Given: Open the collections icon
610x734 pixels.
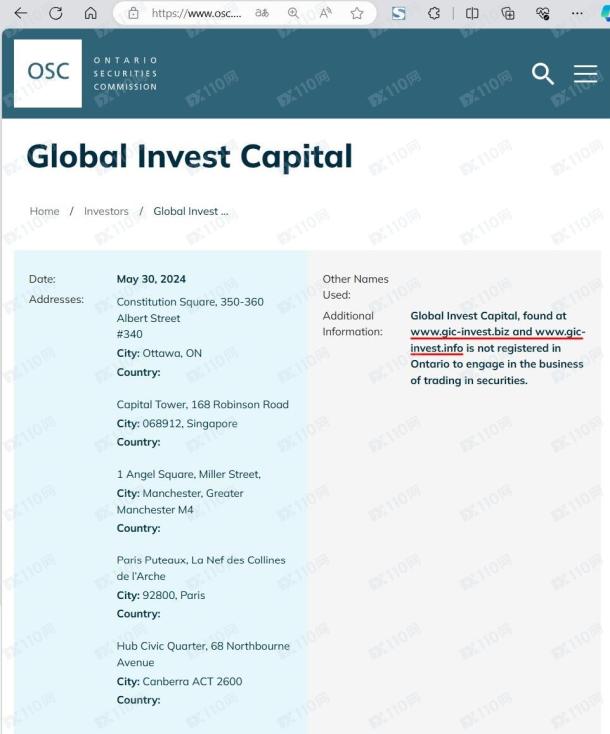Looking at the screenshot, I should 508,13.
